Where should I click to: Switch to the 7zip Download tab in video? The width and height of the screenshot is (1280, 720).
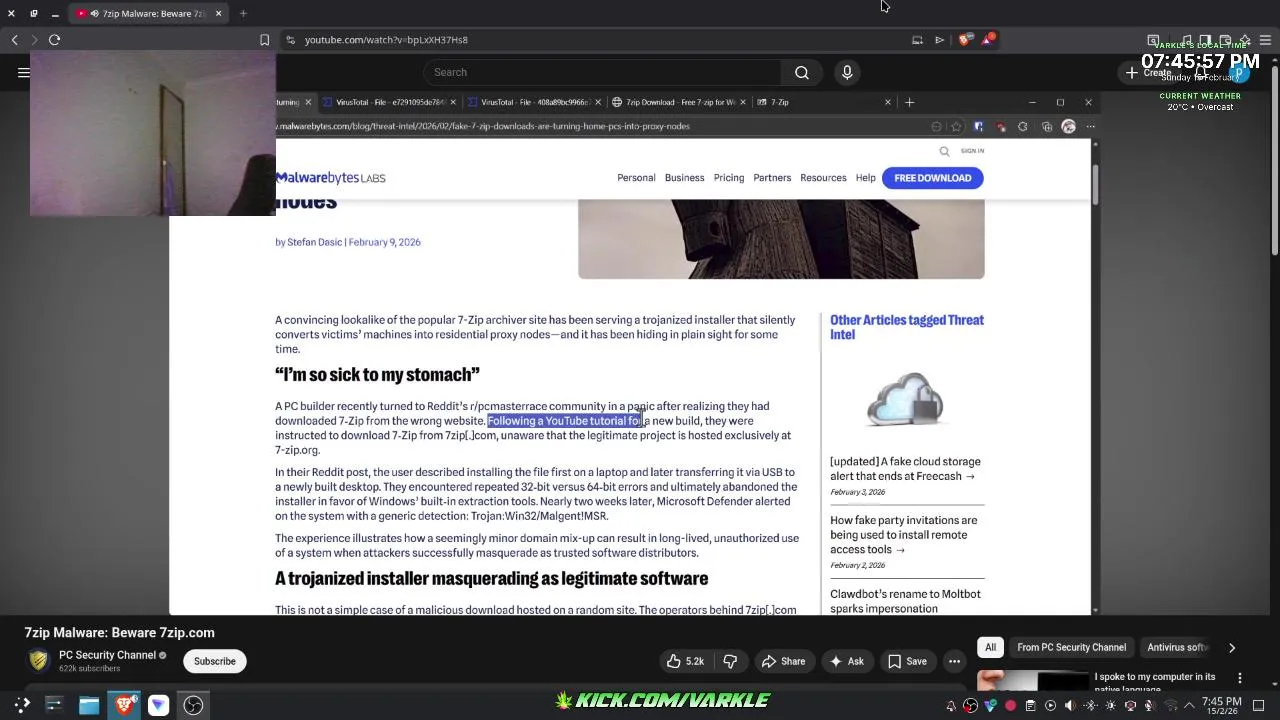point(680,102)
